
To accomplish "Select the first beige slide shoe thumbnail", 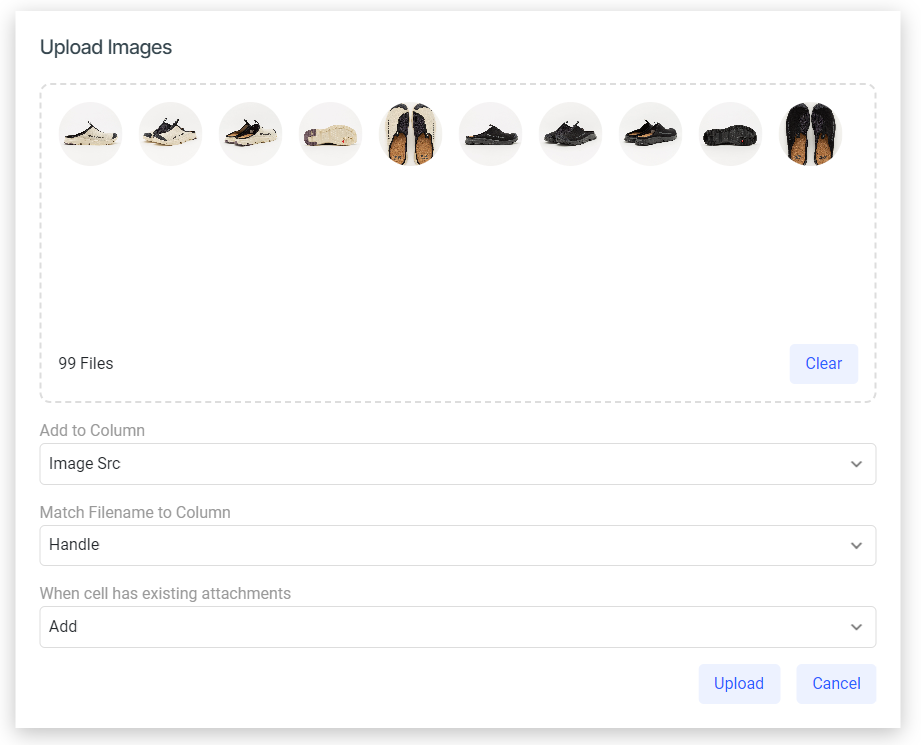I will (x=90, y=134).
